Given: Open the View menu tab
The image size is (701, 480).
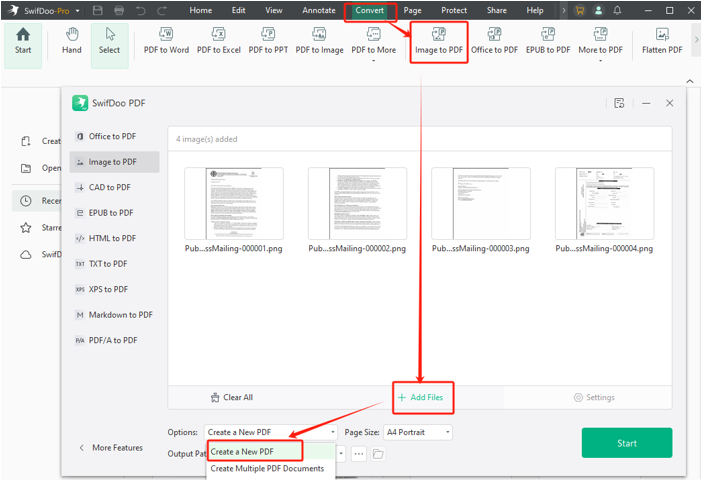Looking at the screenshot, I should [x=274, y=10].
